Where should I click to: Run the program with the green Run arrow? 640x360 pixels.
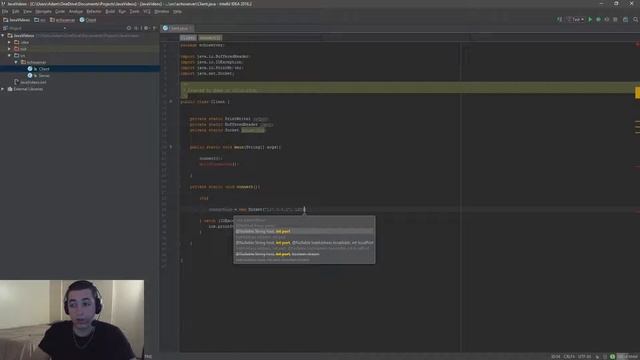[x=590, y=19]
